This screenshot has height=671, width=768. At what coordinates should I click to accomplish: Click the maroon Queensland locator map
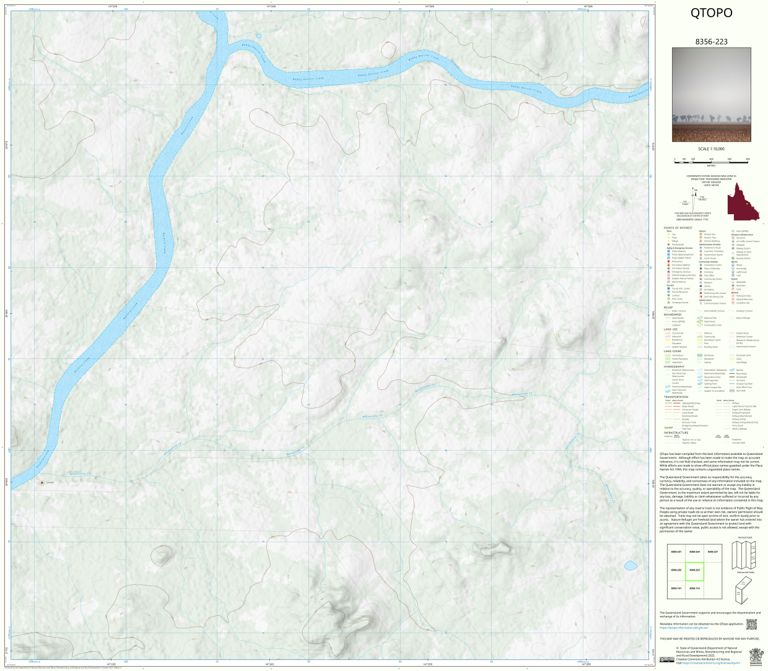click(x=743, y=201)
